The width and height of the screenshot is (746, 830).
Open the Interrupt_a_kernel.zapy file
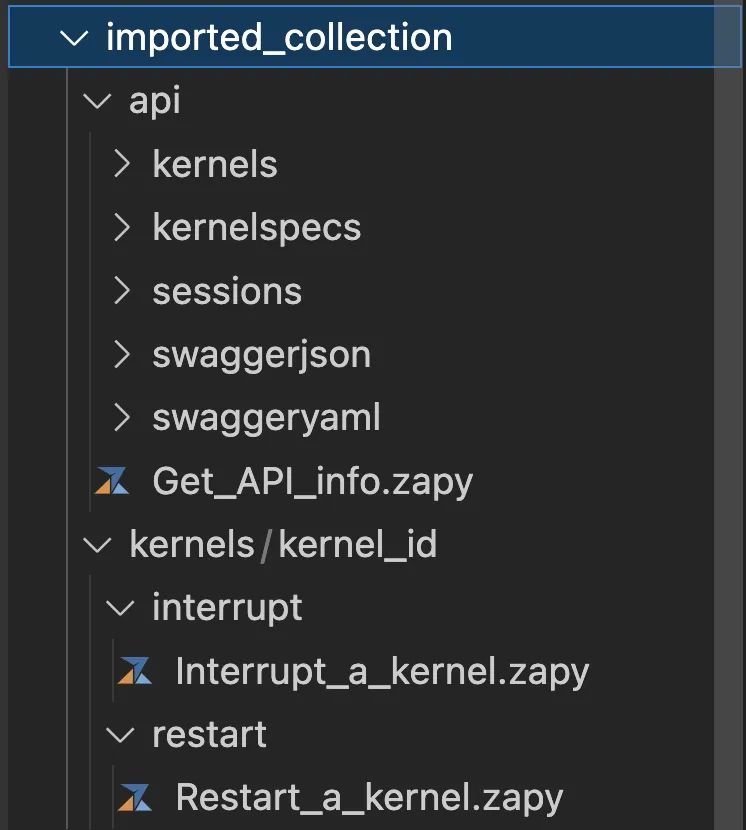(x=382, y=671)
